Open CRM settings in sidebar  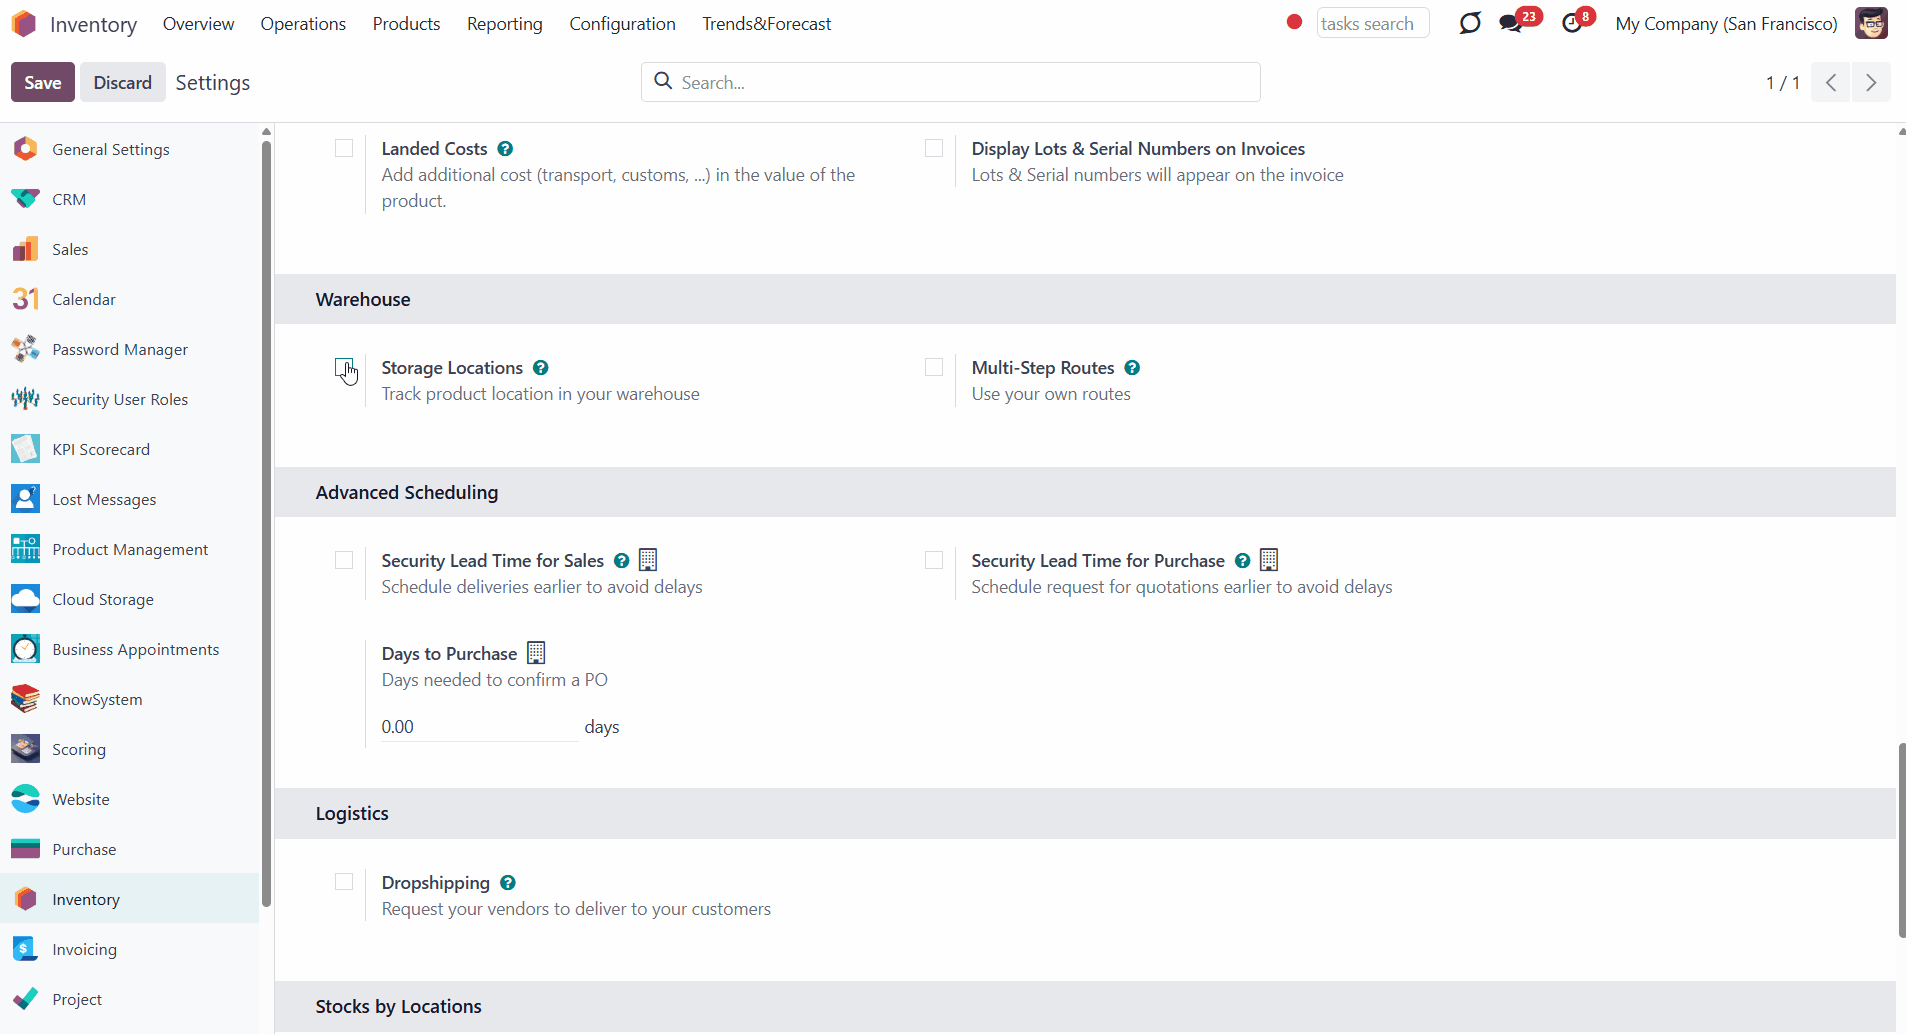pos(130,199)
